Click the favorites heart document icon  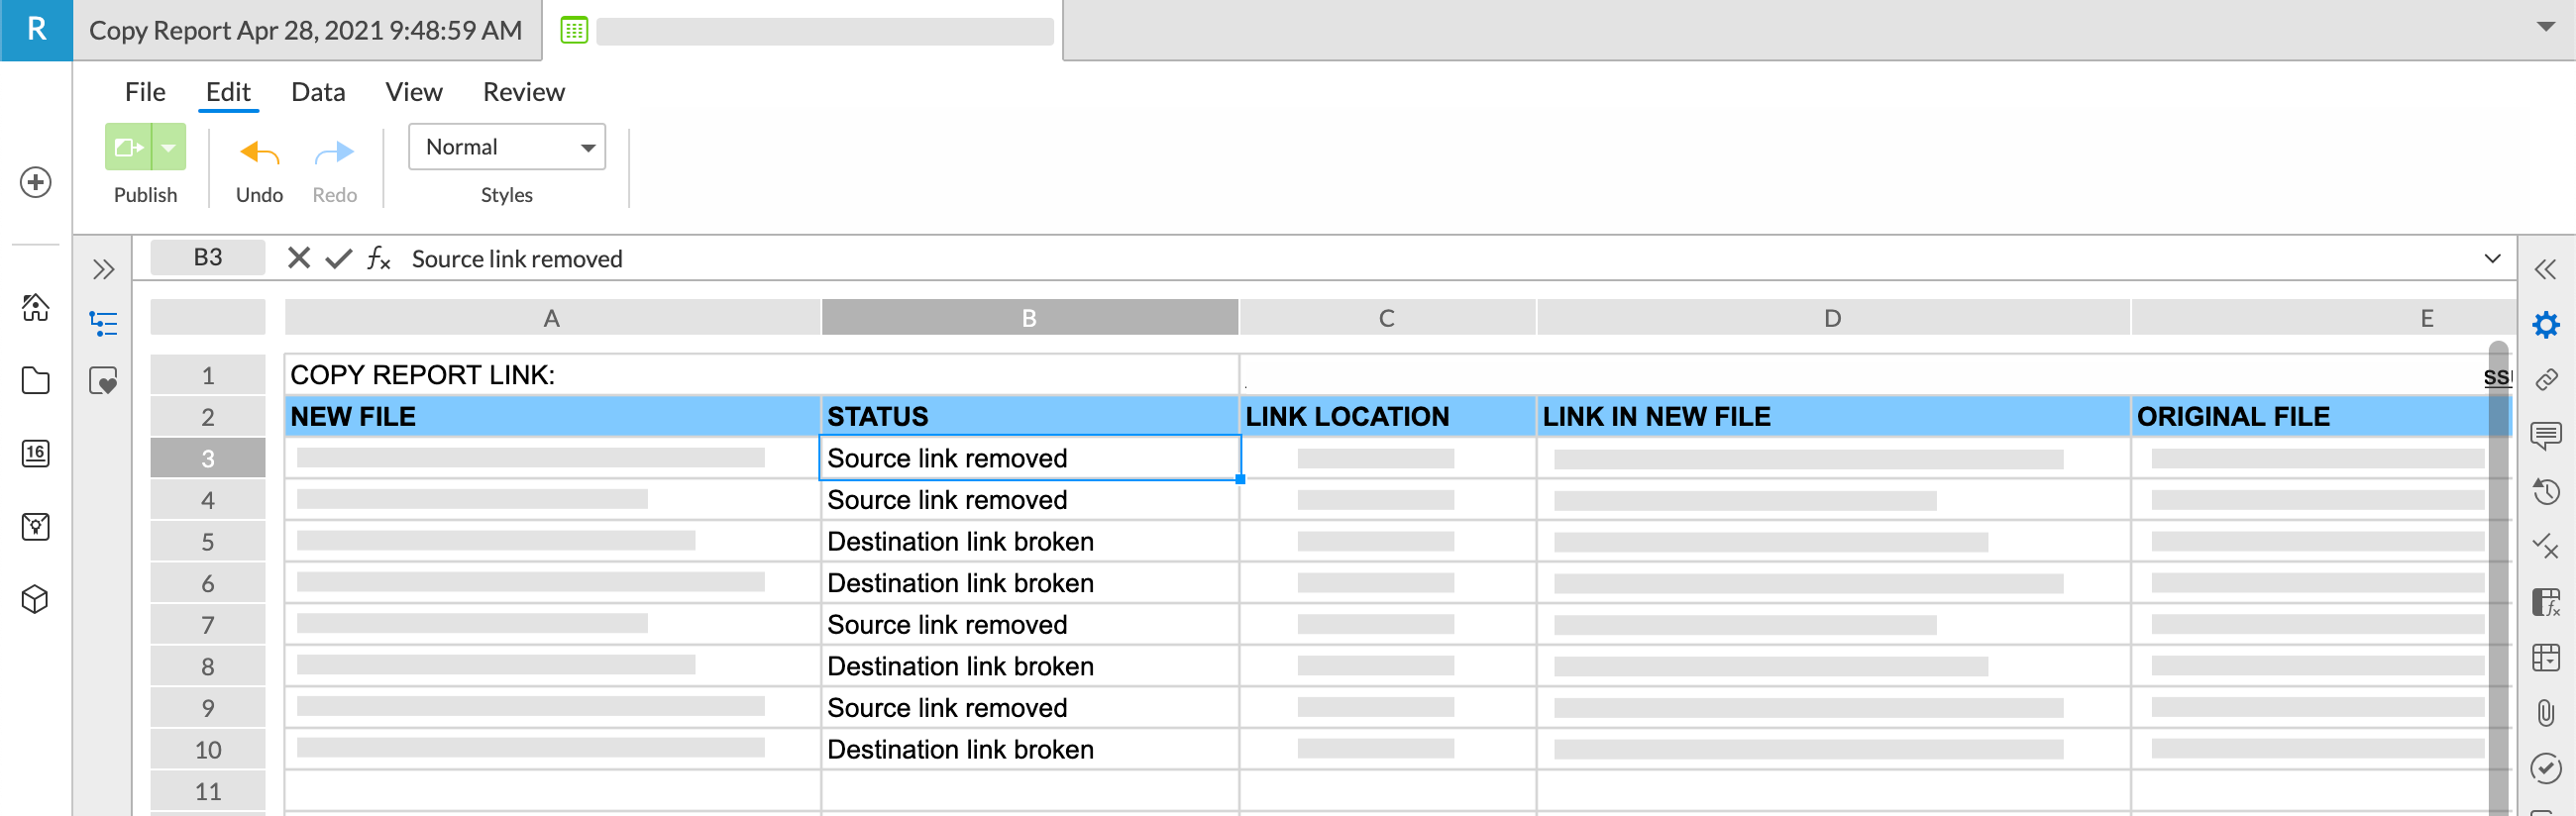tap(103, 381)
